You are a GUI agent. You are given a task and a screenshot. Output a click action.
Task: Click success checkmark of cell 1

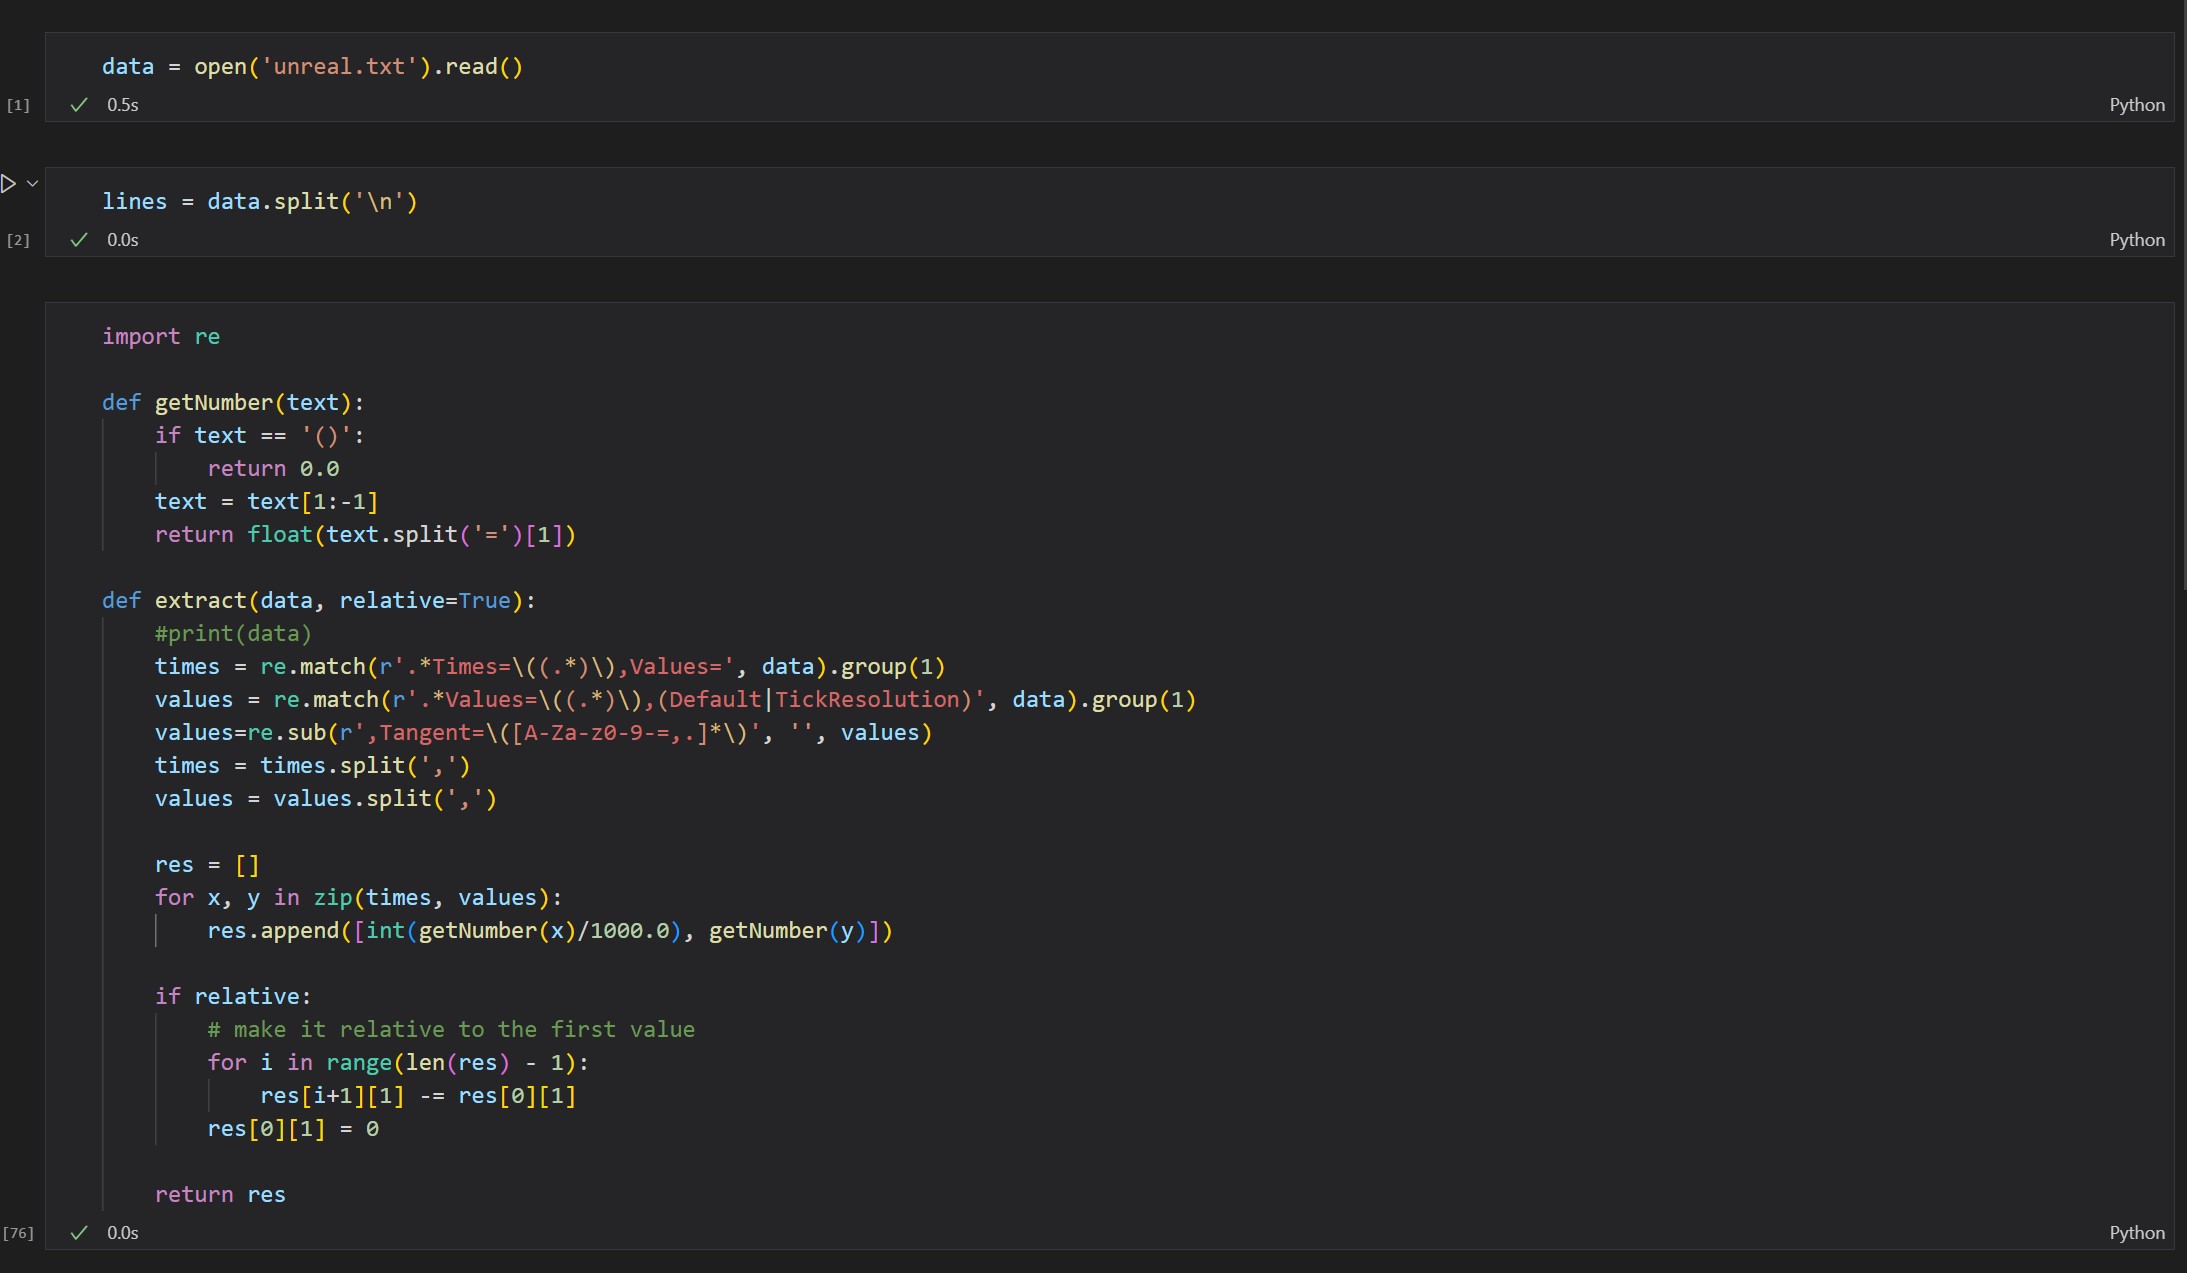click(79, 105)
